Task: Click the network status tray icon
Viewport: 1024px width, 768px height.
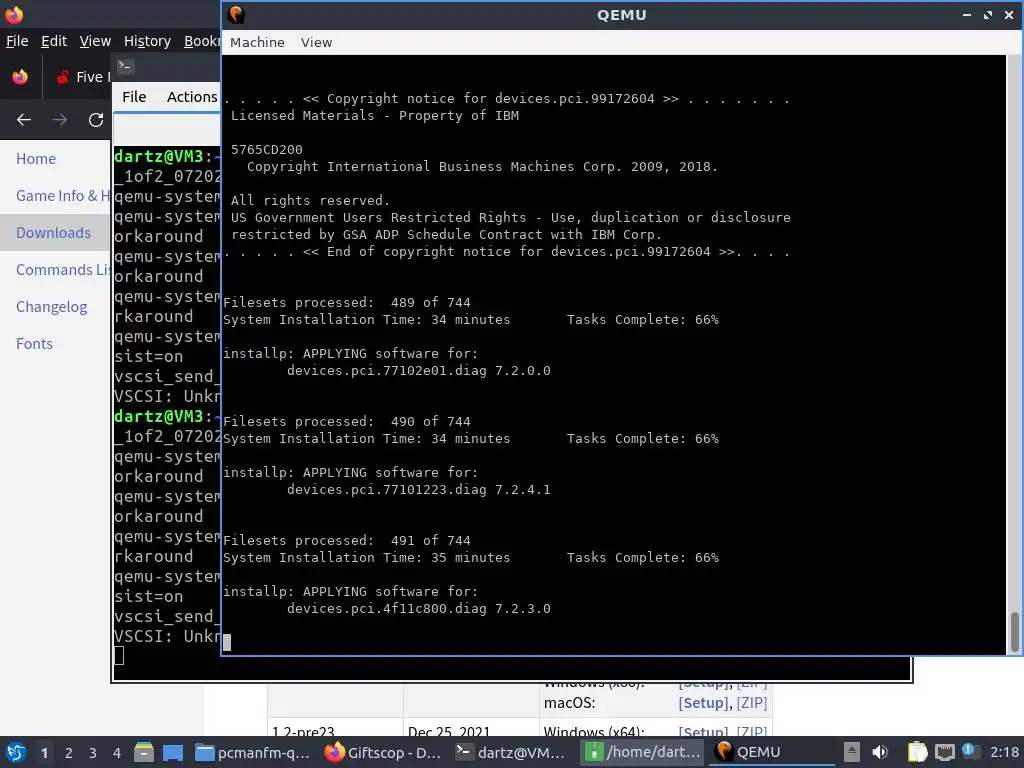Action: point(944,752)
